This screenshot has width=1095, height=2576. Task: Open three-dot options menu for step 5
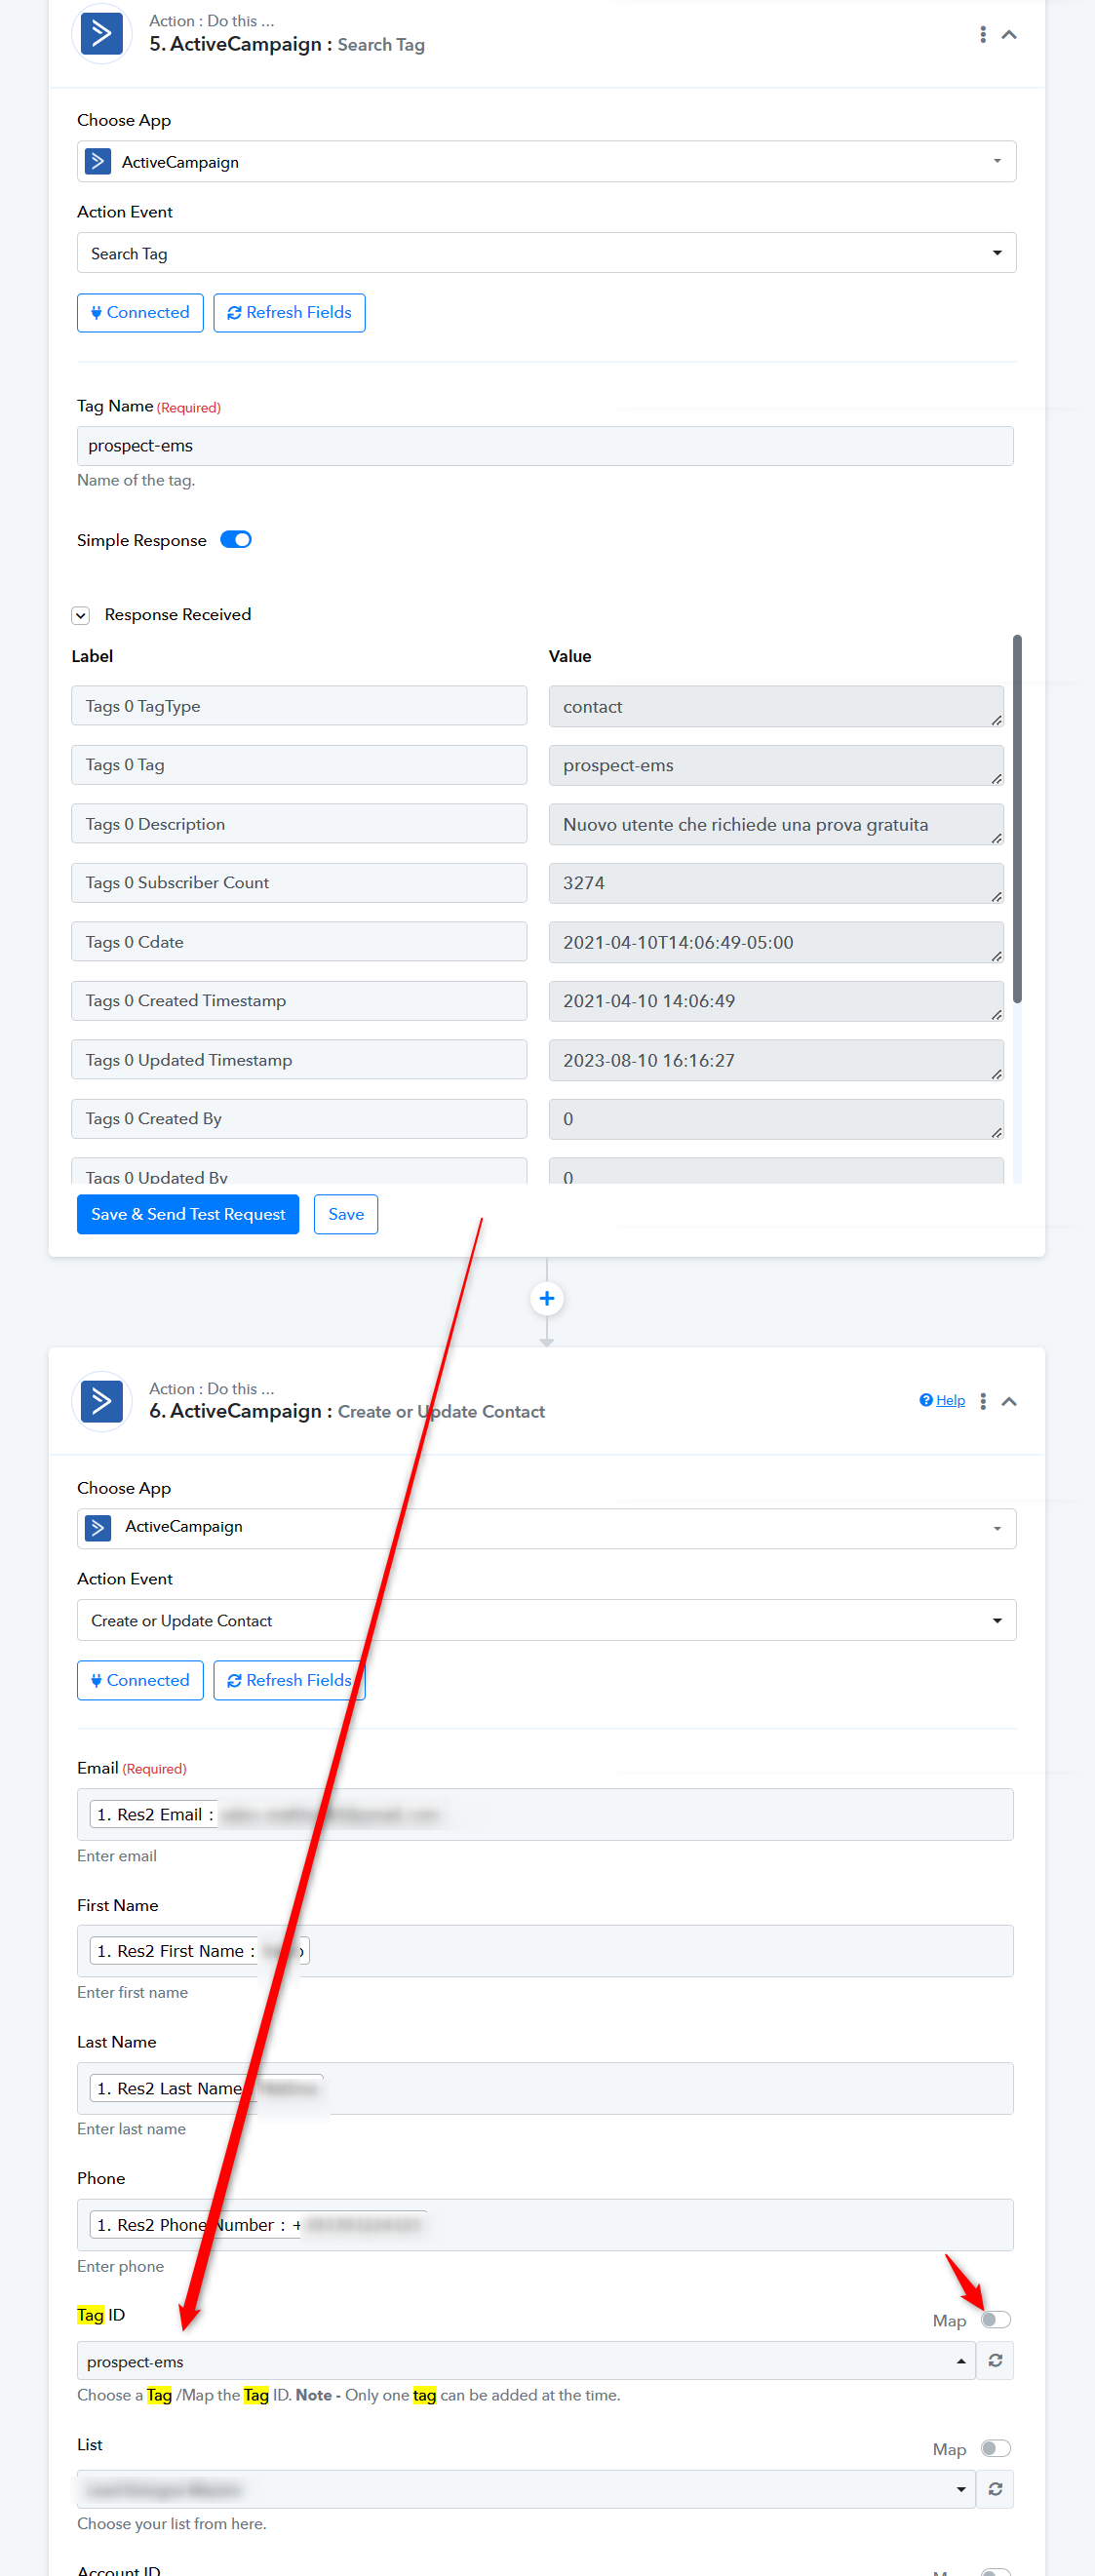tap(983, 35)
